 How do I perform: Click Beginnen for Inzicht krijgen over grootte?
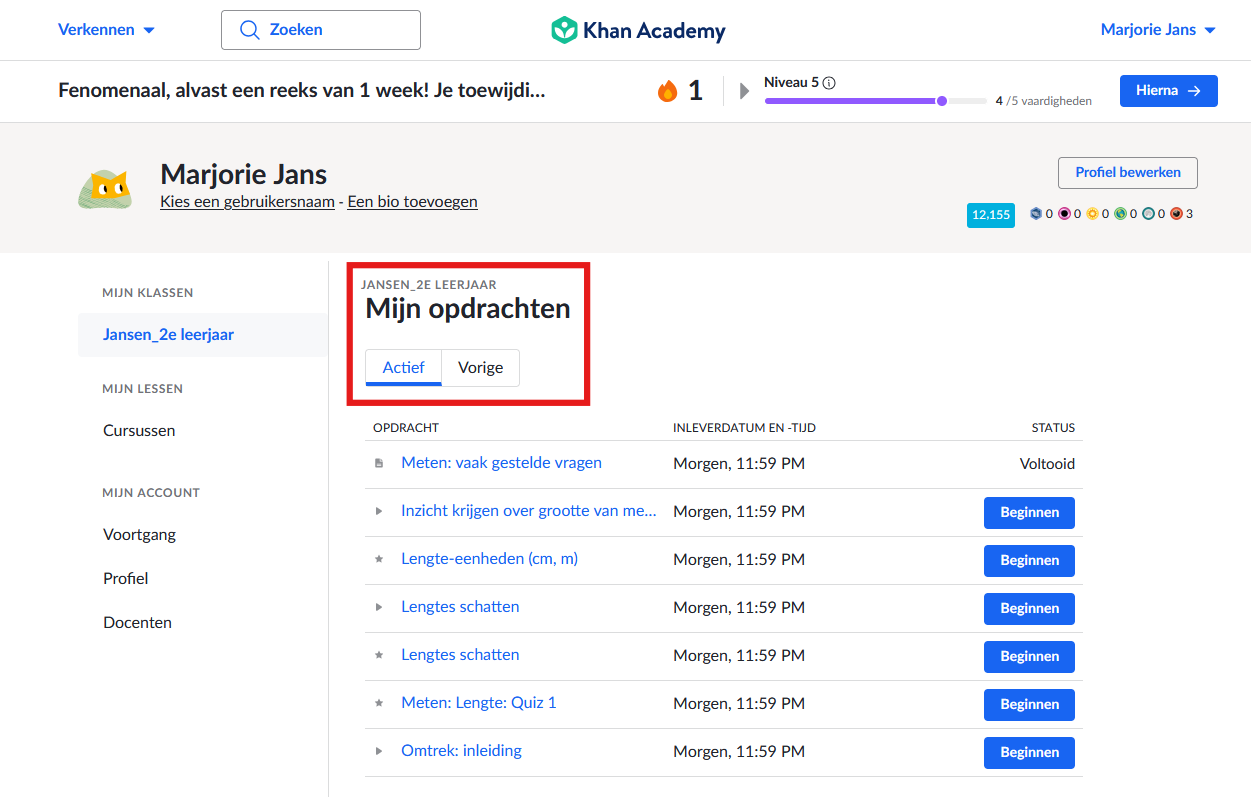click(x=1029, y=513)
